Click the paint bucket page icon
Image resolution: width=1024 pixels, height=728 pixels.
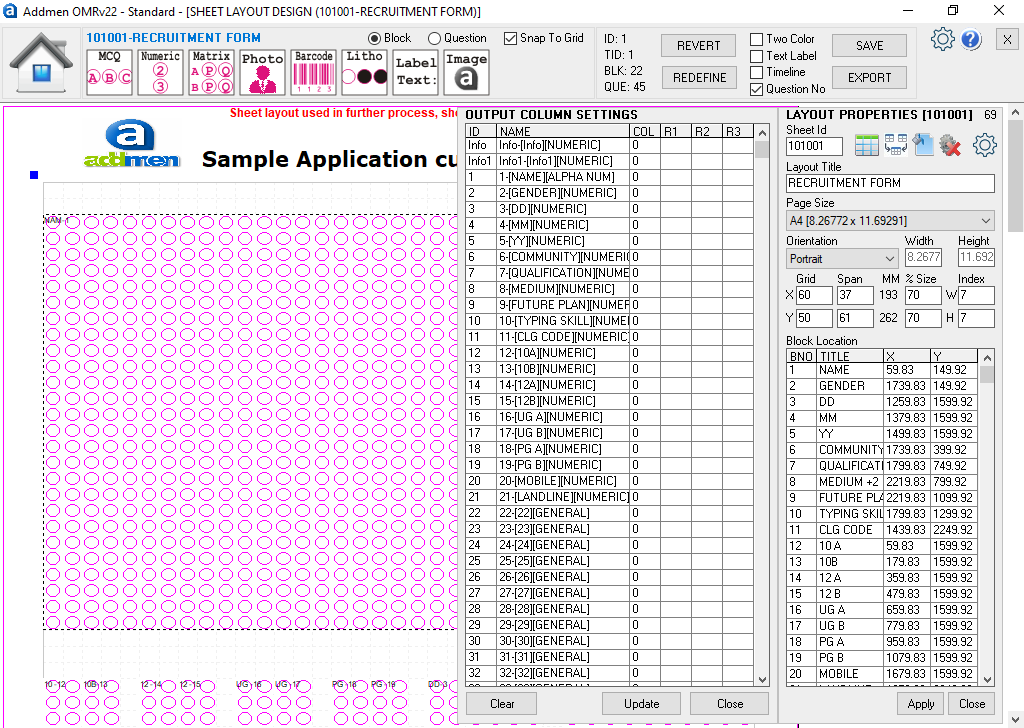(x=923, y=145)
